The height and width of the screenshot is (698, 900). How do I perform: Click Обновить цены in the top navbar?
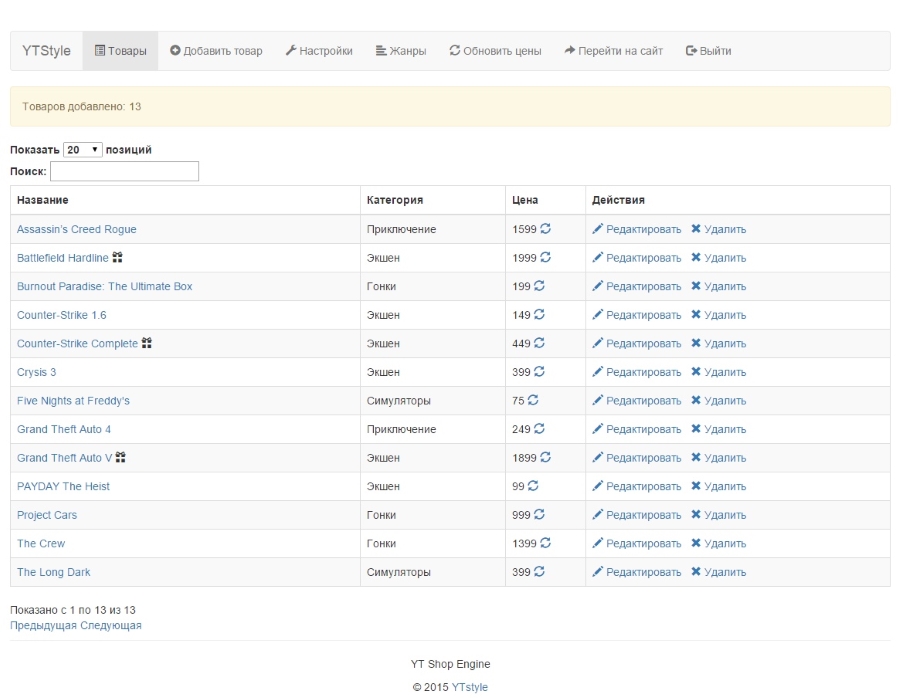coord(495,51)
